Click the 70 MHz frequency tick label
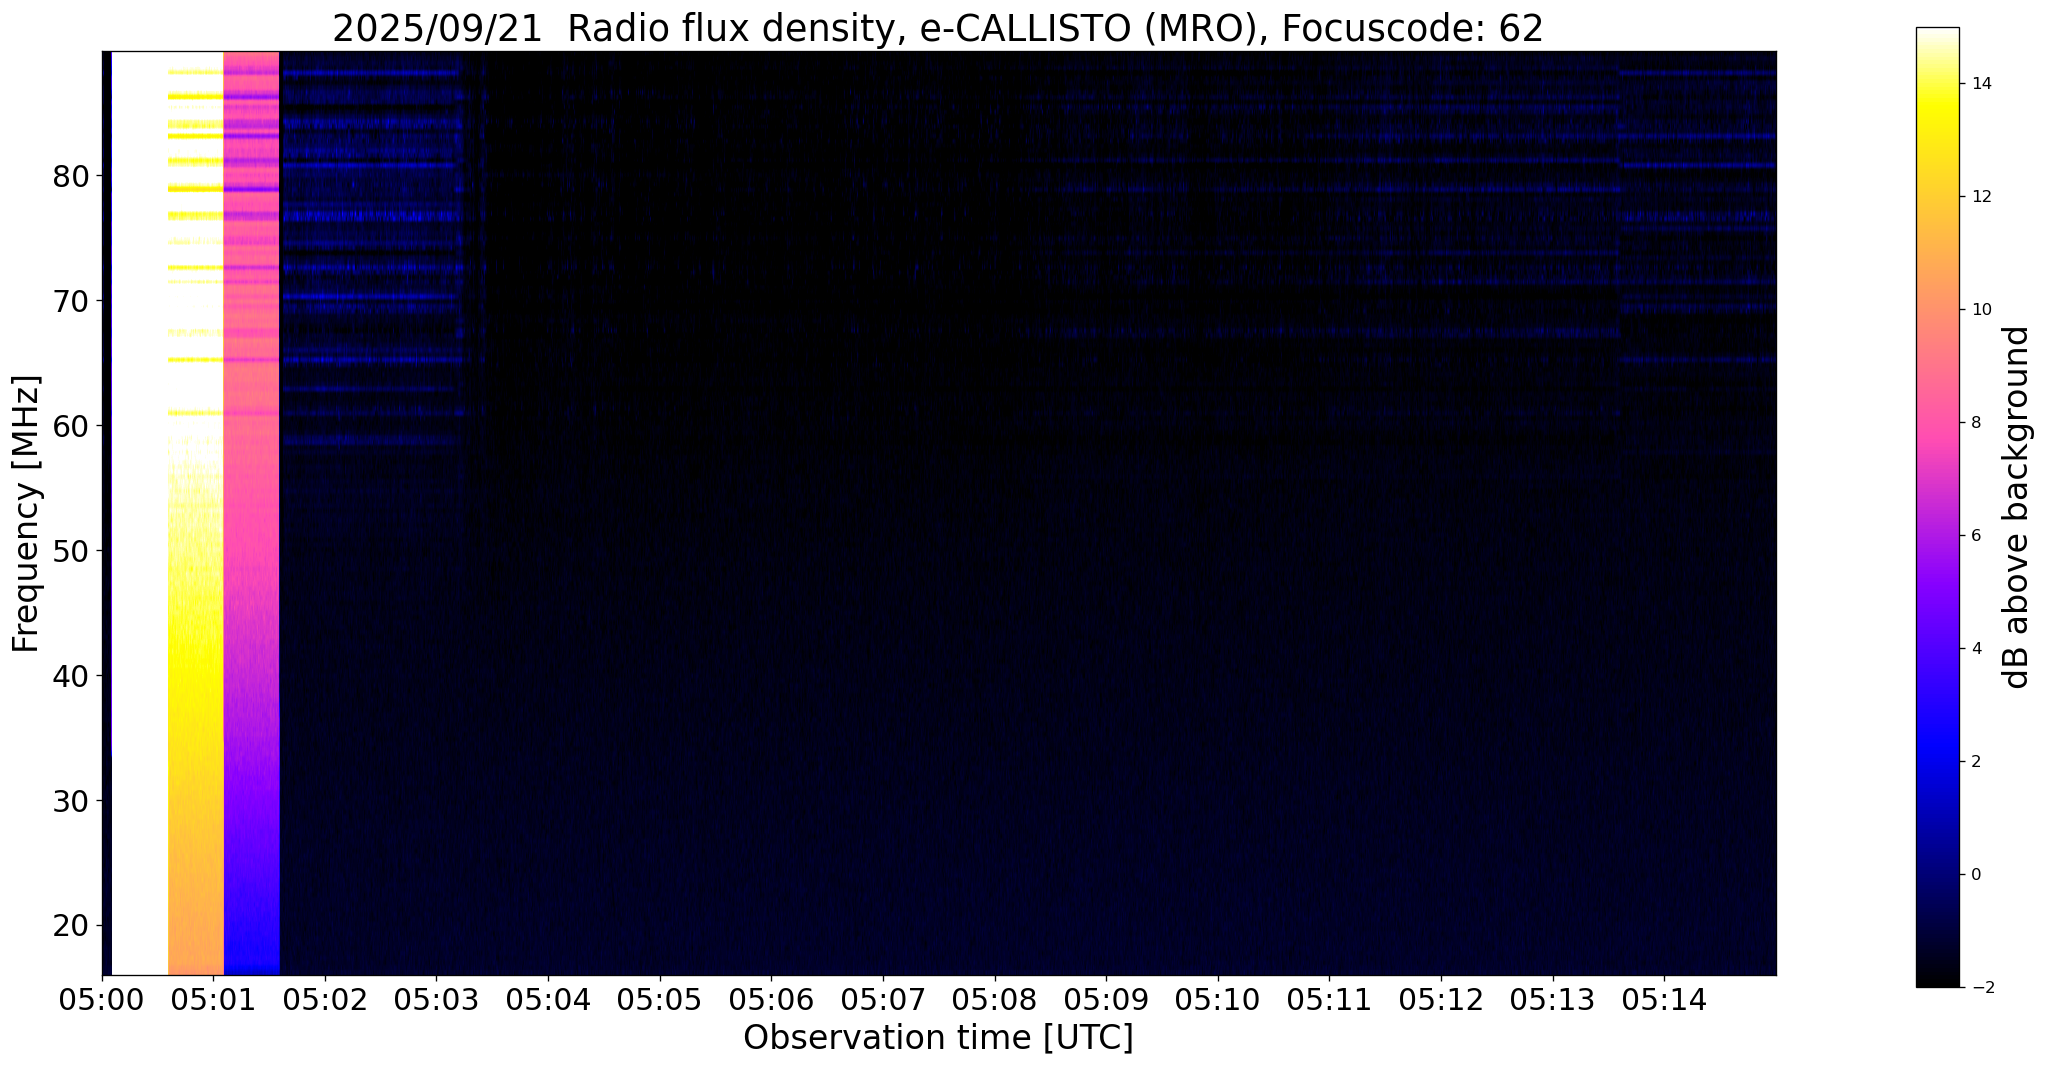This screenshot has width=2047, height=1067. (x=71, y=301)
